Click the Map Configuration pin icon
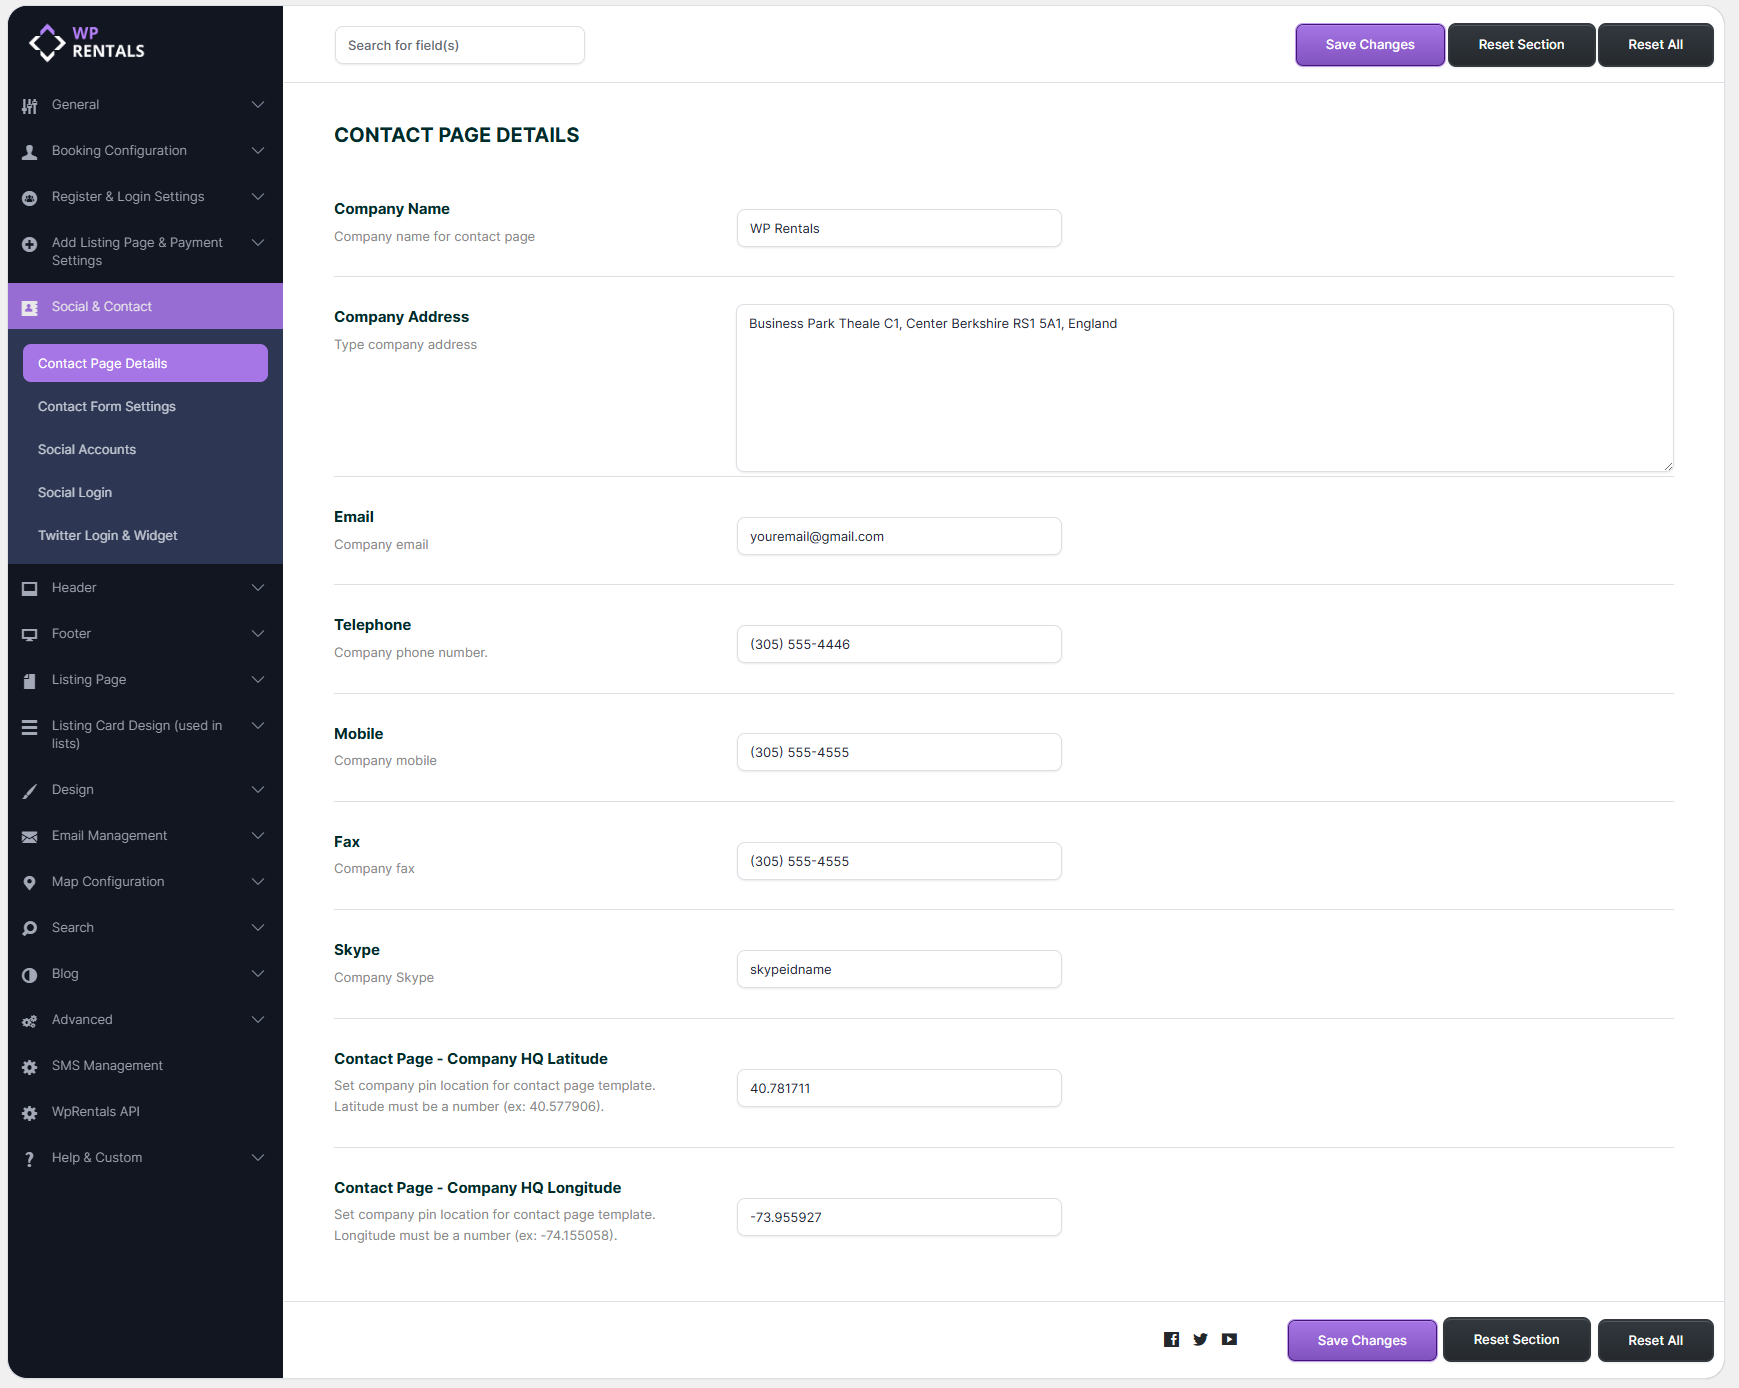This screenshot has width=1739, height=1388. tap(30, 883)
